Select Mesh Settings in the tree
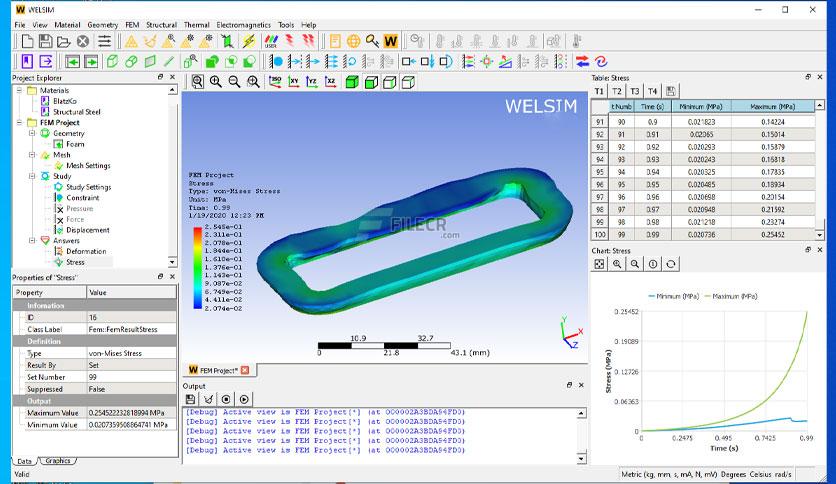The height and width of the screenshot is (484, 836). pyautogui.click(x=88, y=166)
